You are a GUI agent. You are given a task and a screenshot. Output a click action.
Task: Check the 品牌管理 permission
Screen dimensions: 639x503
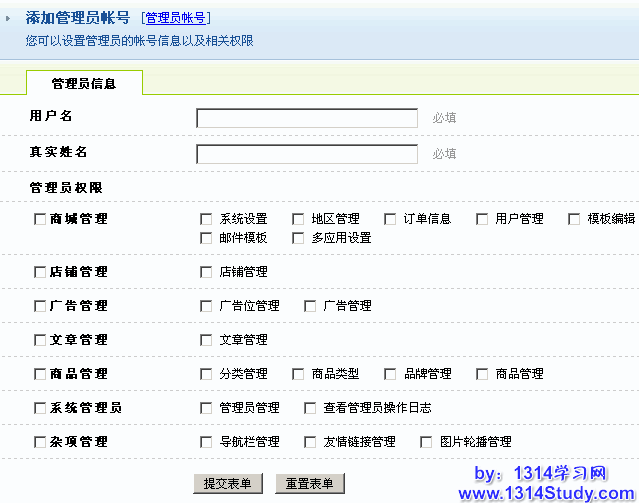(x=390, y=374)
